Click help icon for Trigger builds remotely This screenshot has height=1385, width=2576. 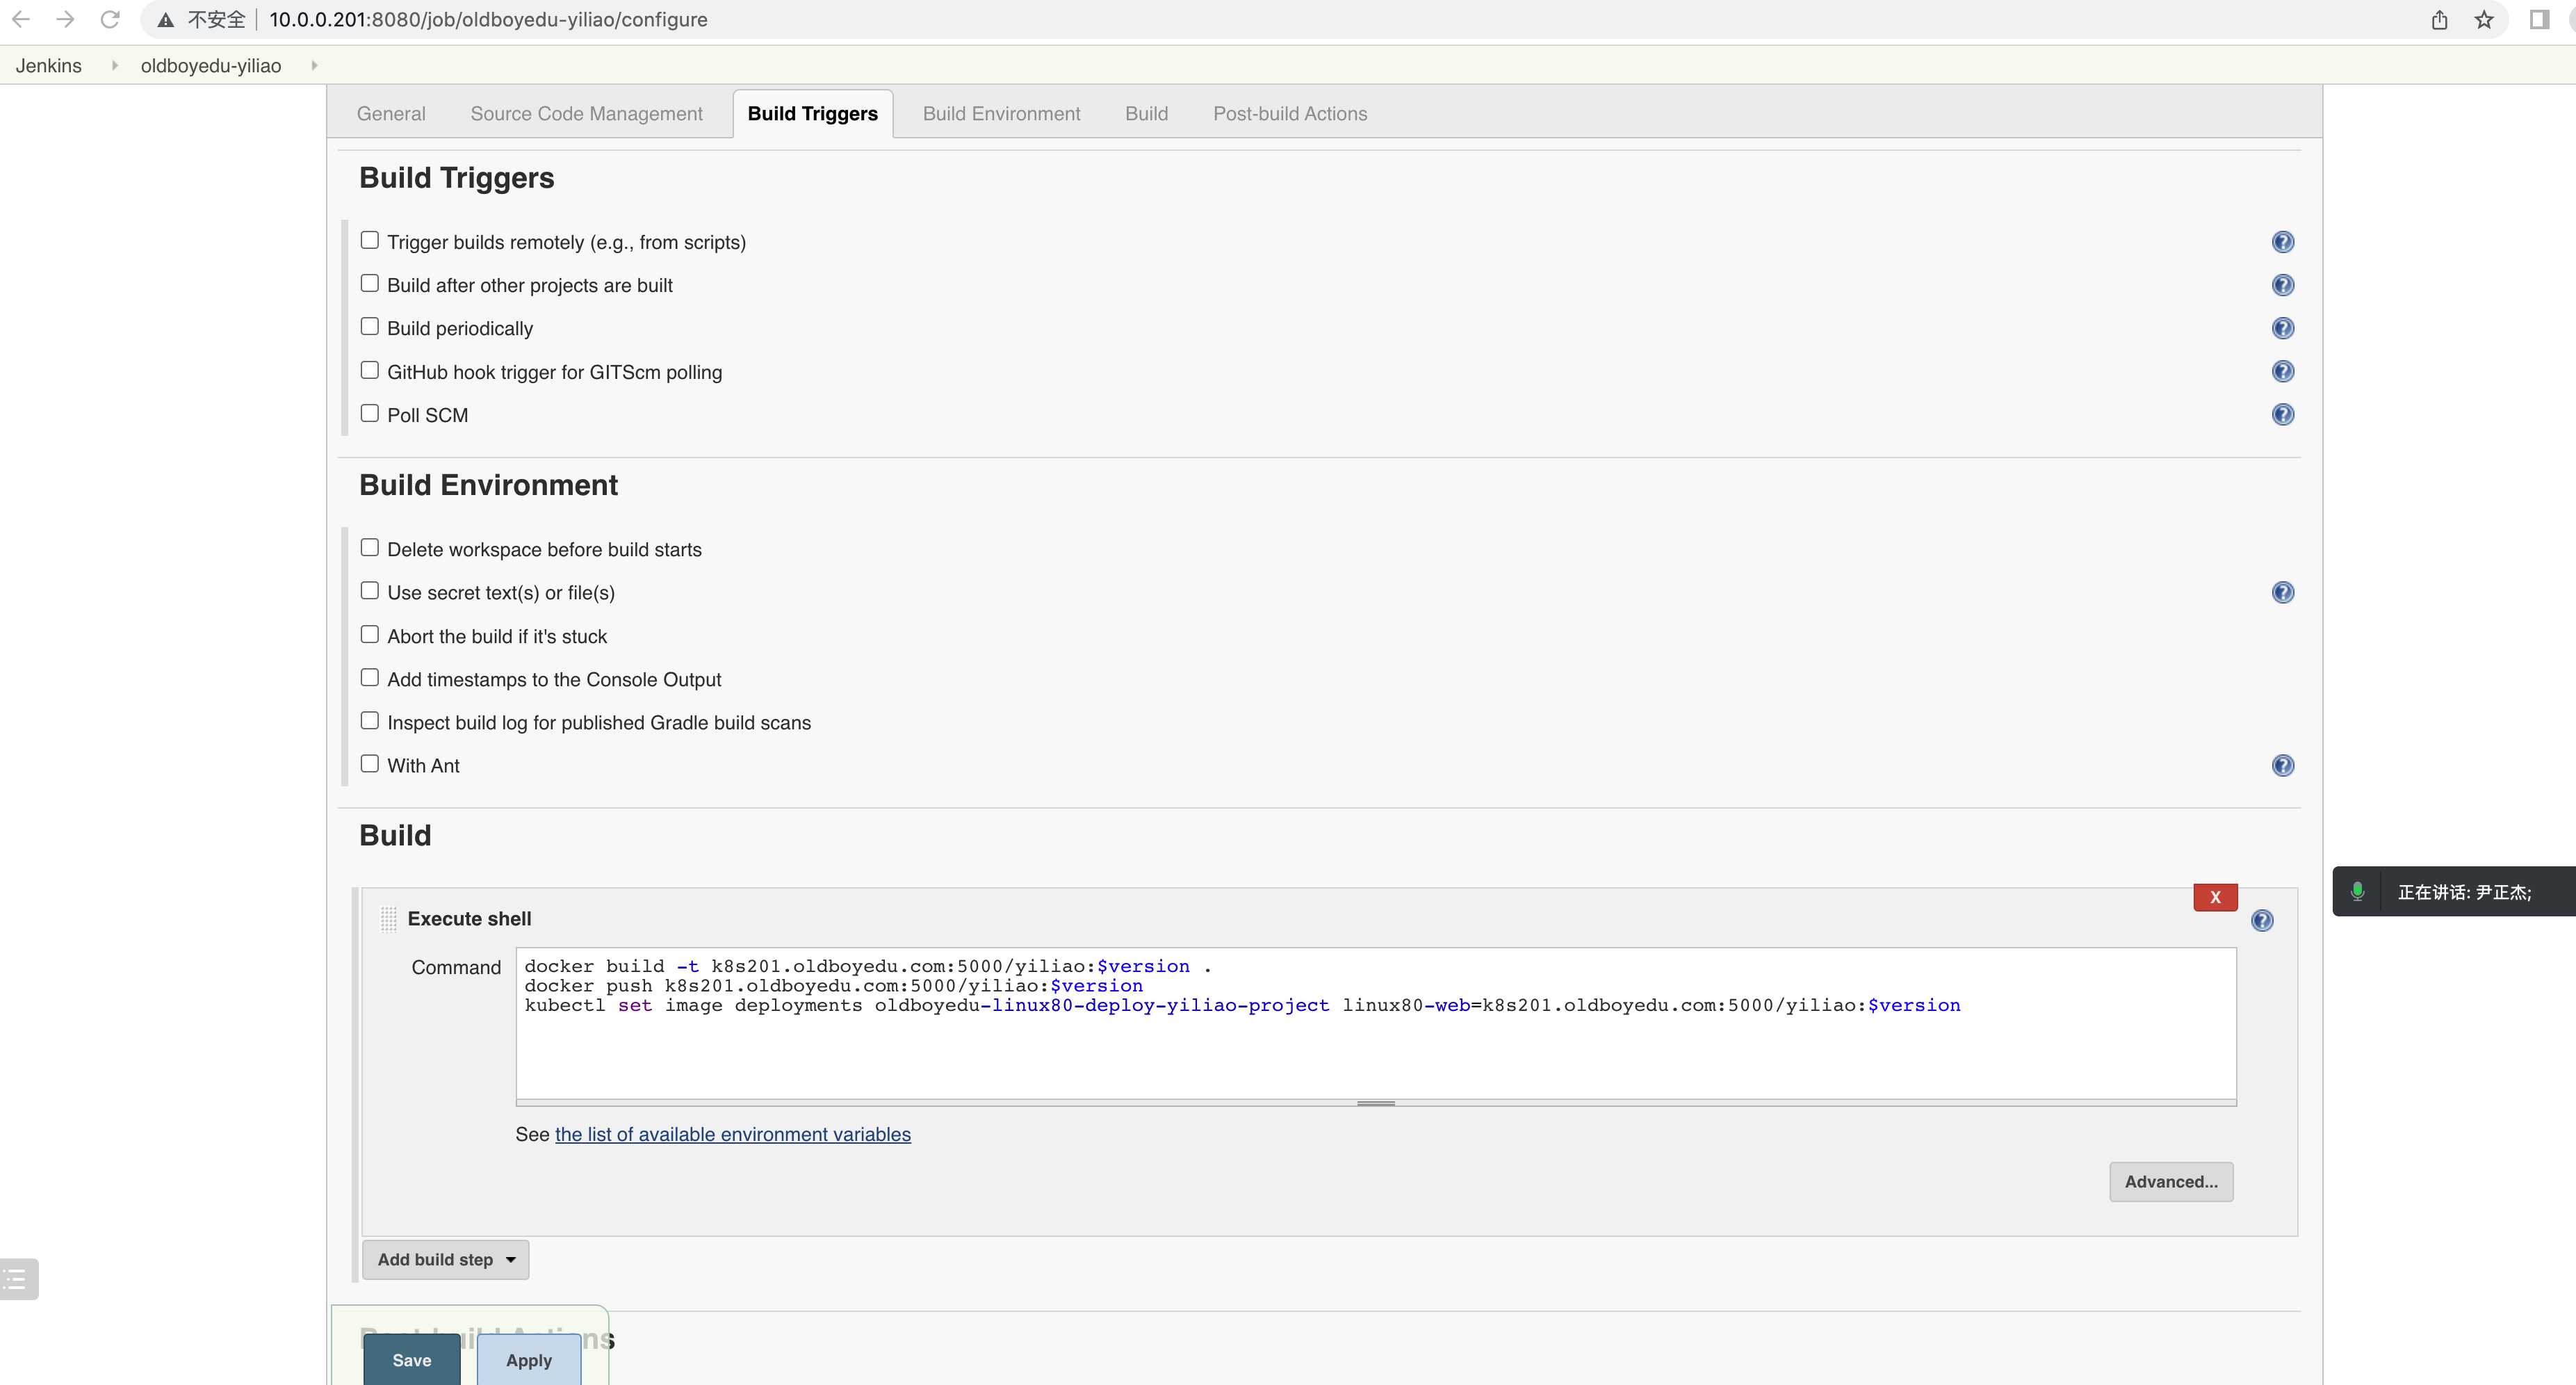click(x=2282, y=242)
